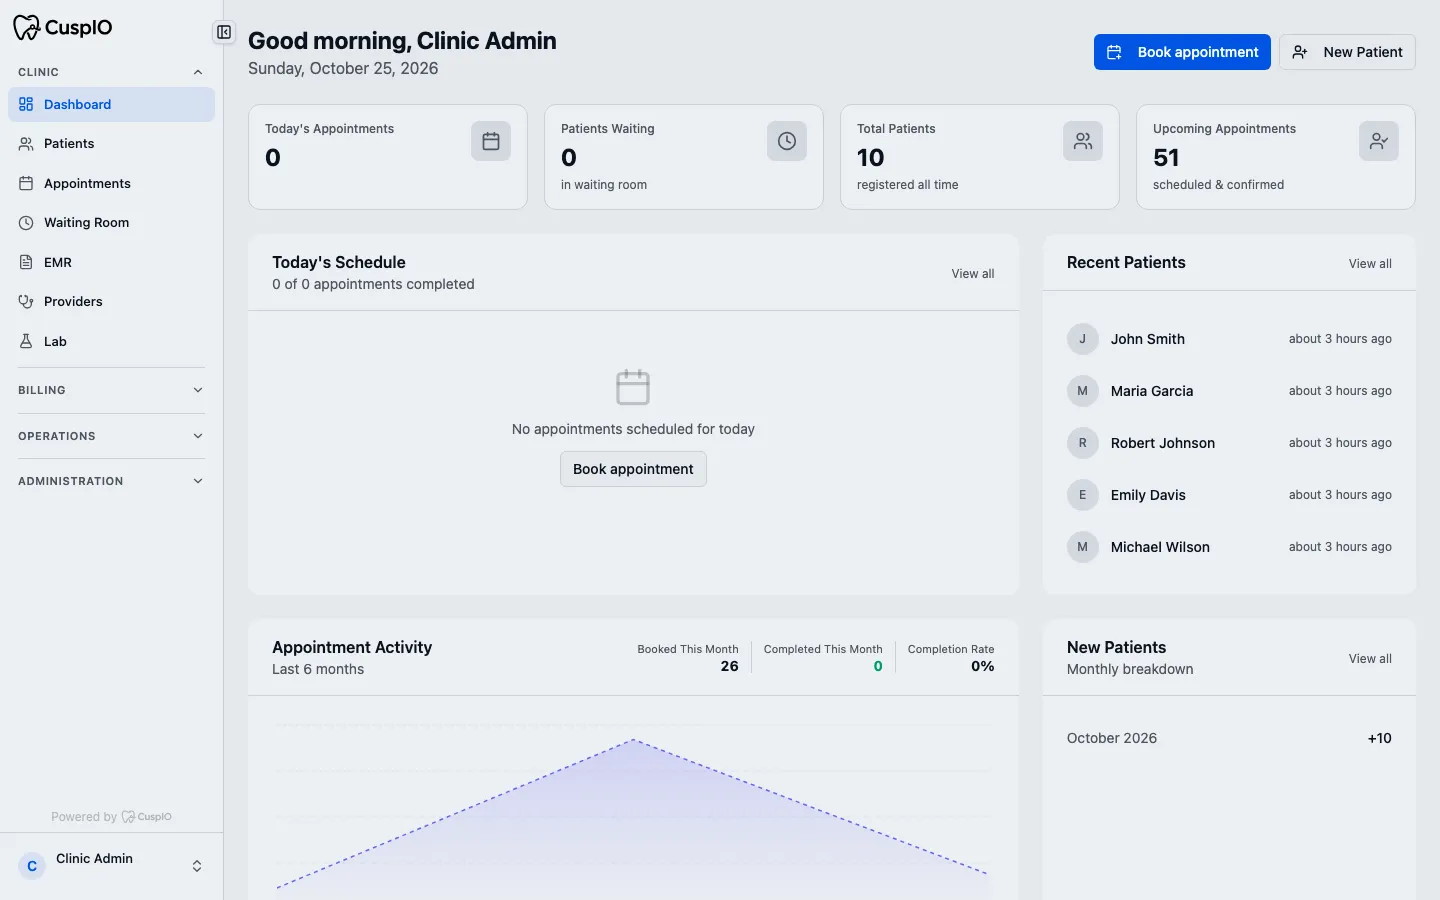
Task: Open Maria Garcia's patient entry
Action: point(1229,391)
